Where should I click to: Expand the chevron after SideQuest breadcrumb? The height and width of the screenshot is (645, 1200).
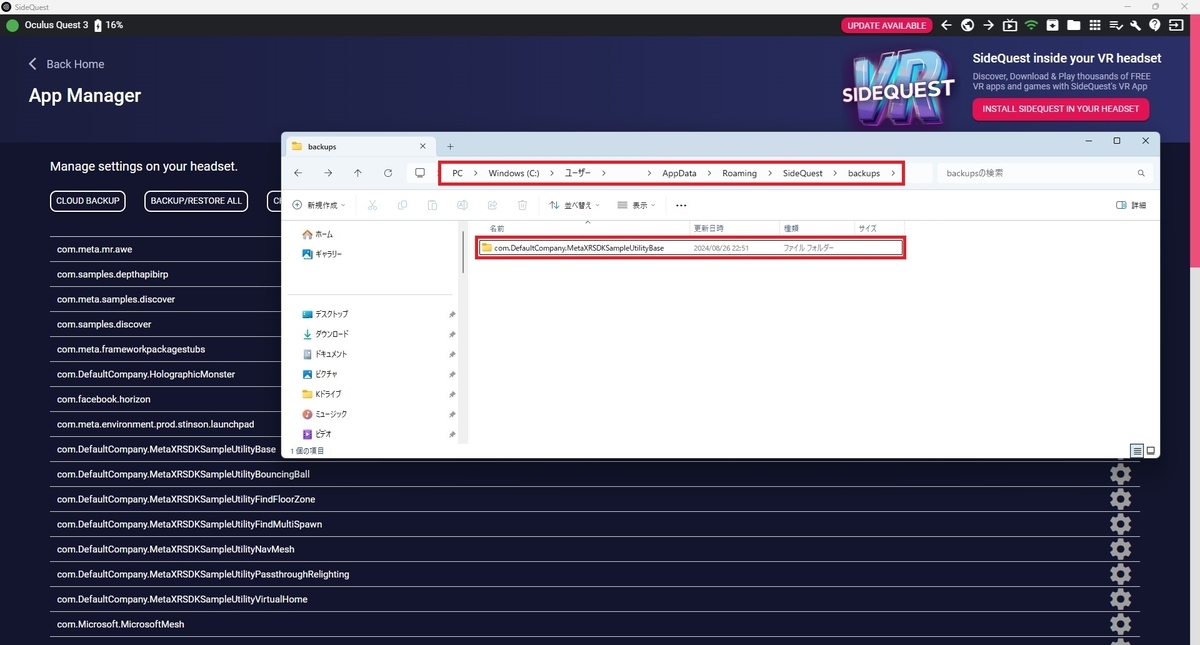(836, 173)
